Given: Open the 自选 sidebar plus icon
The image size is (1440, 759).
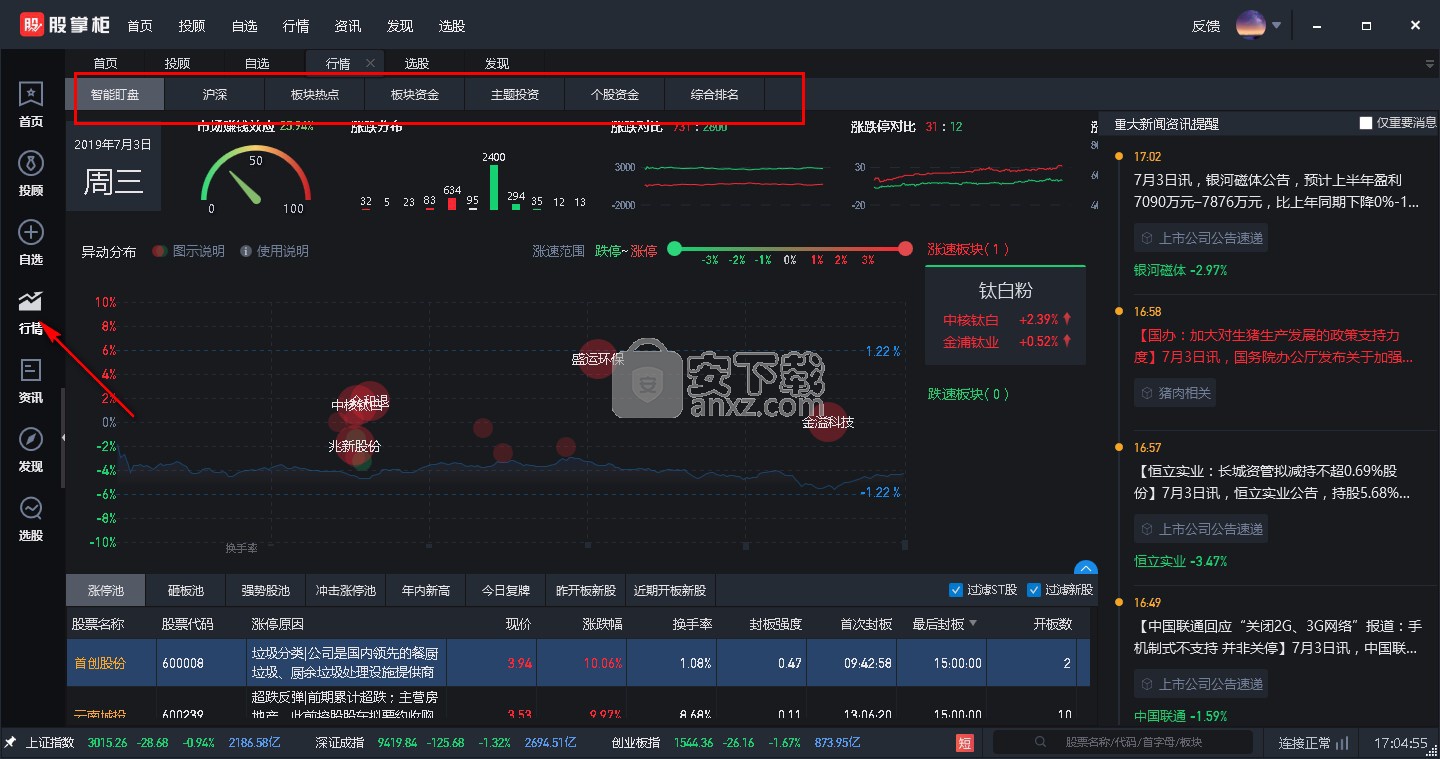Looking at the screenshot, I should coord(31,232).
